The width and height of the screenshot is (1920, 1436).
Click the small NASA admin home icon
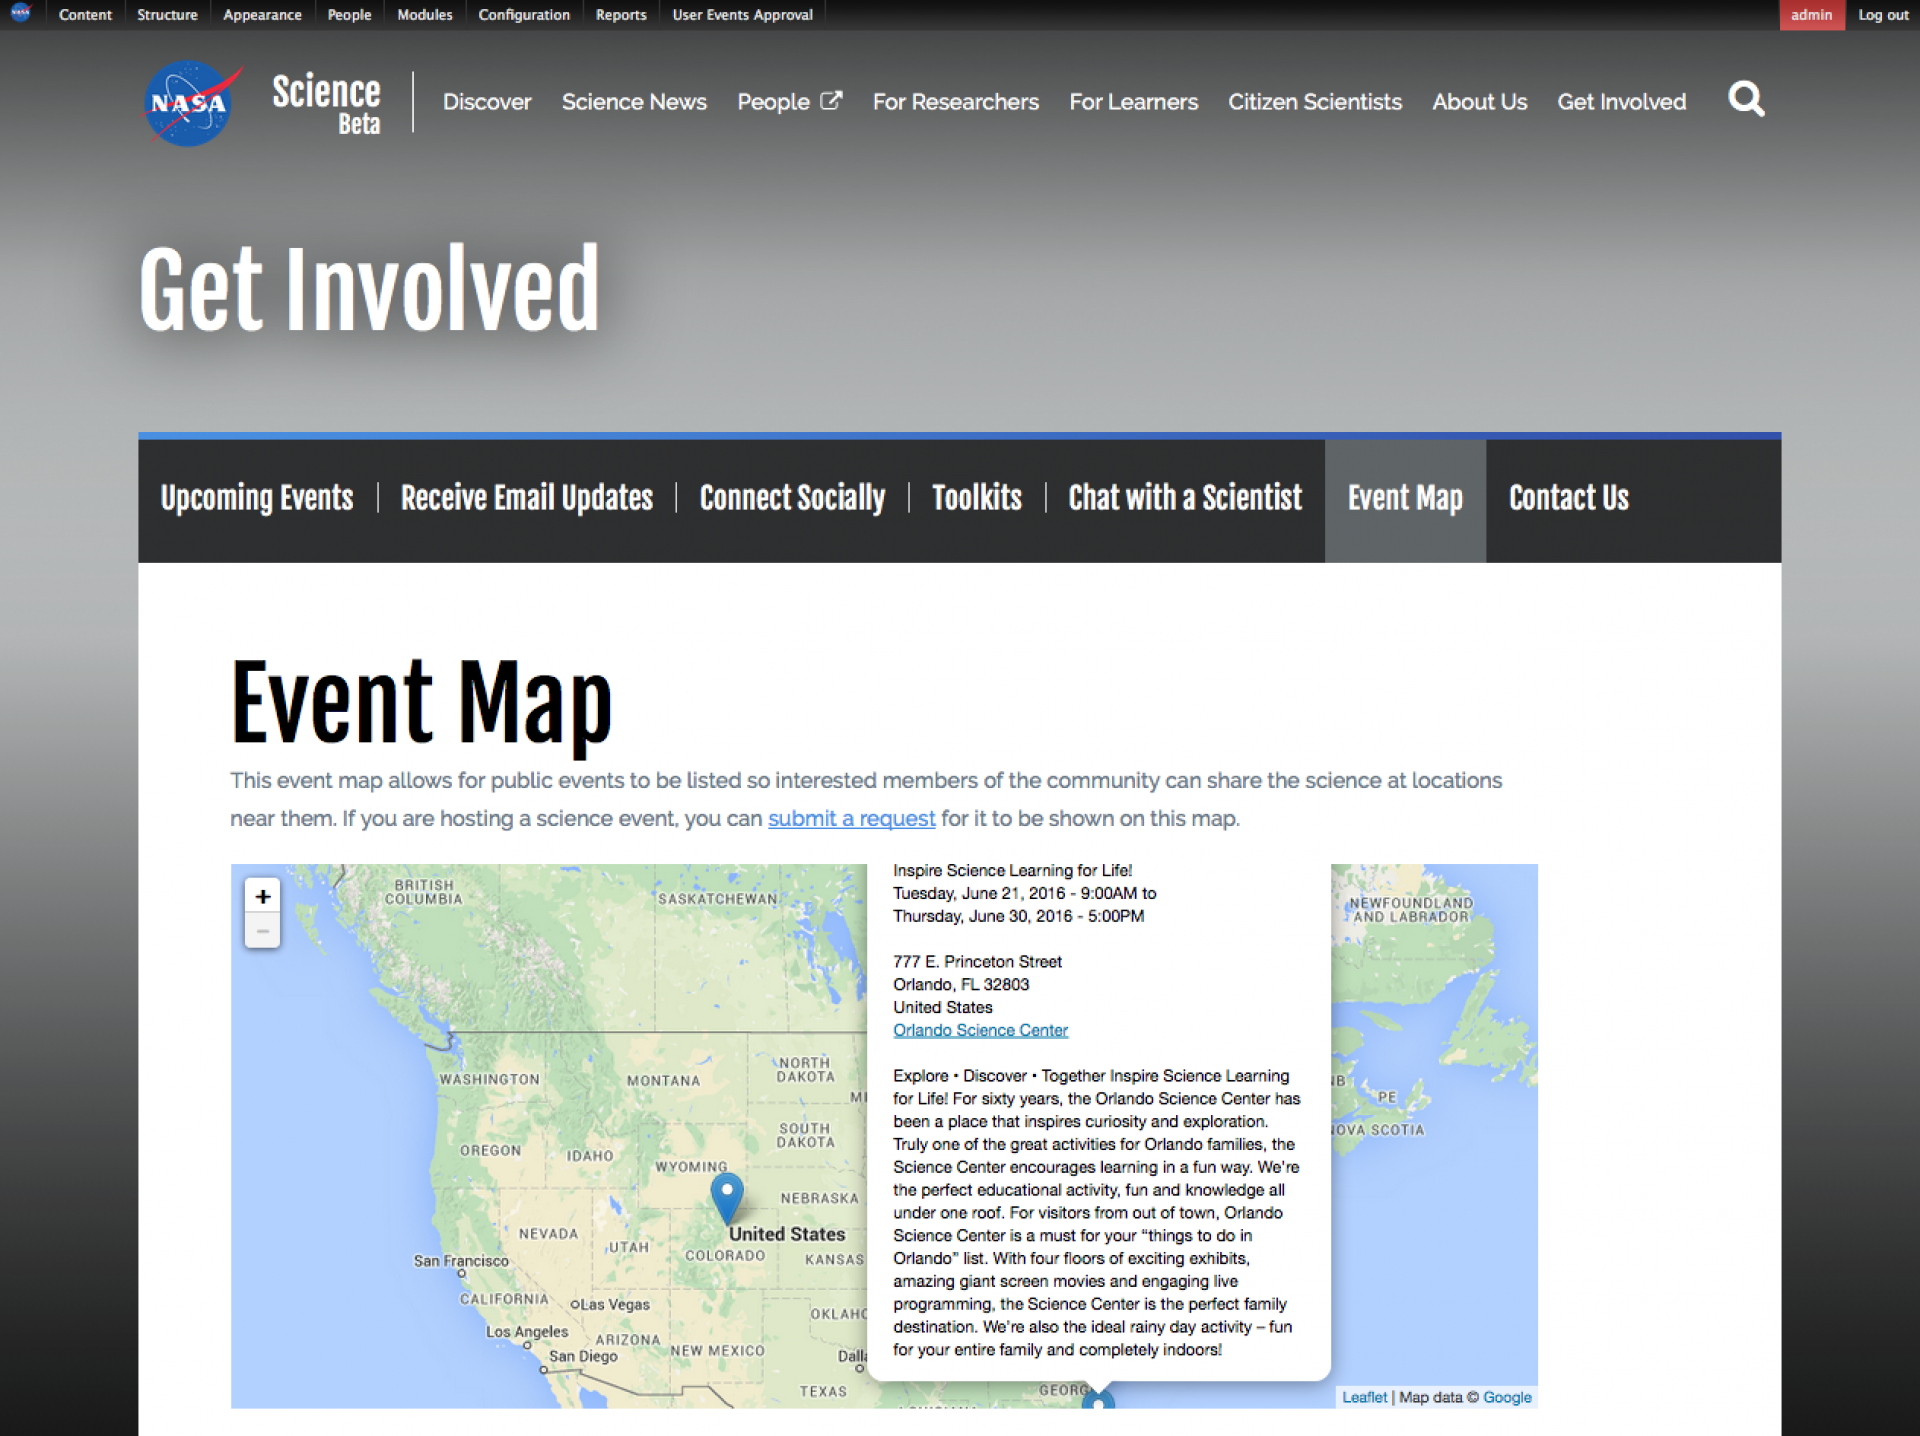(21, 14)
